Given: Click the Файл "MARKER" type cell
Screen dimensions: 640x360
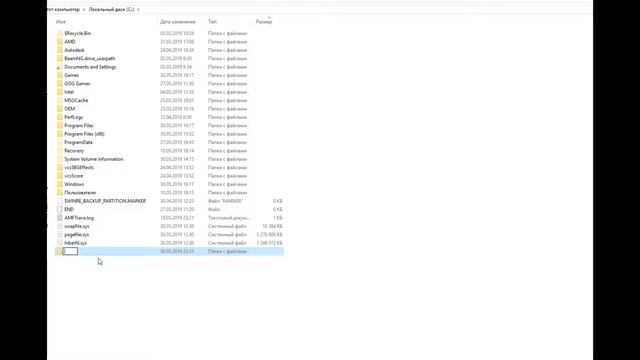Looking at the screenshot, I should click(x=225, y=201).
